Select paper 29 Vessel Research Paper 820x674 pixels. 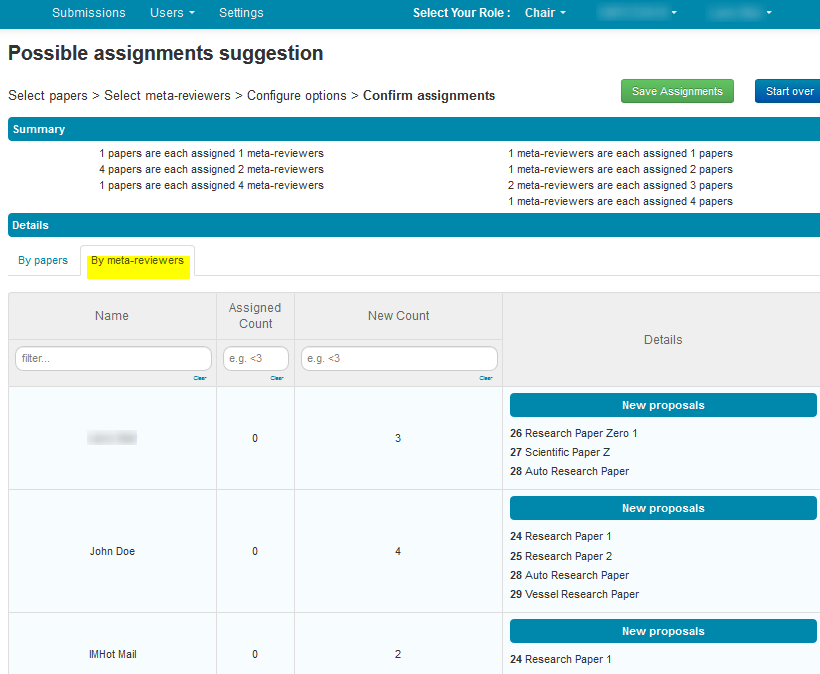575,595
